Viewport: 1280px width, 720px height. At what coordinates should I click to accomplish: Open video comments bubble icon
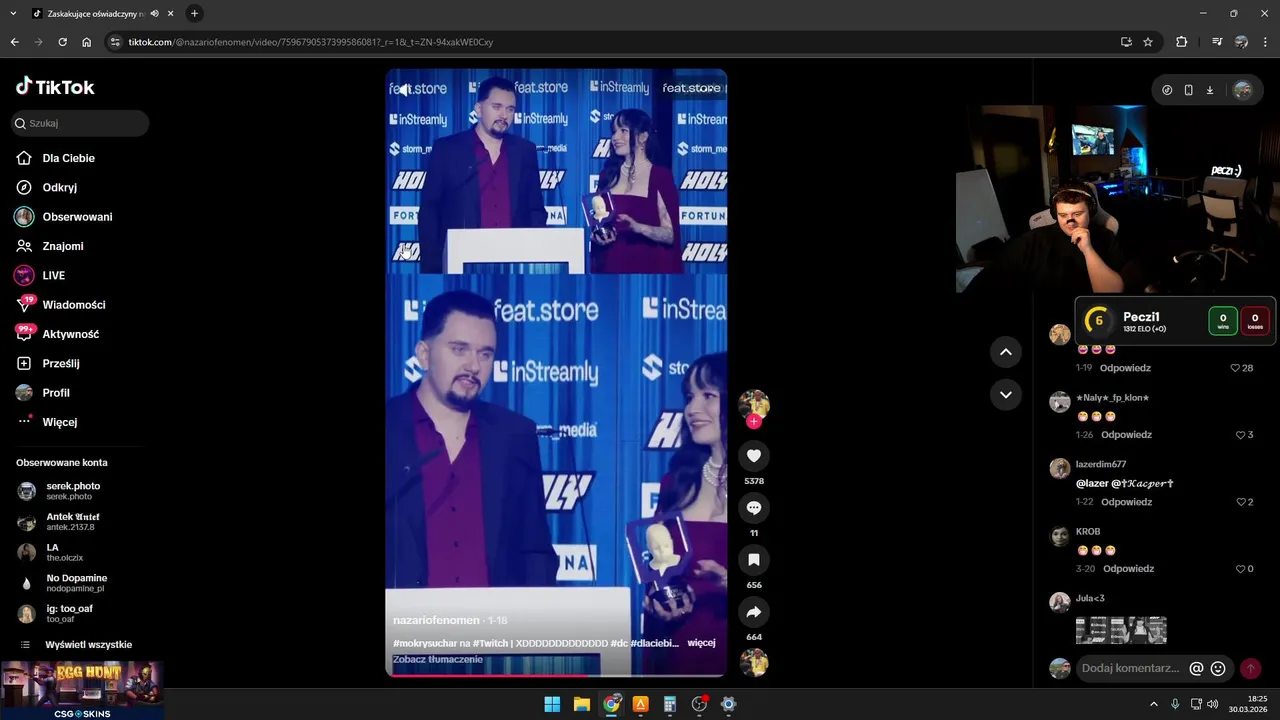pyautogui.click(x=754, y=508)
